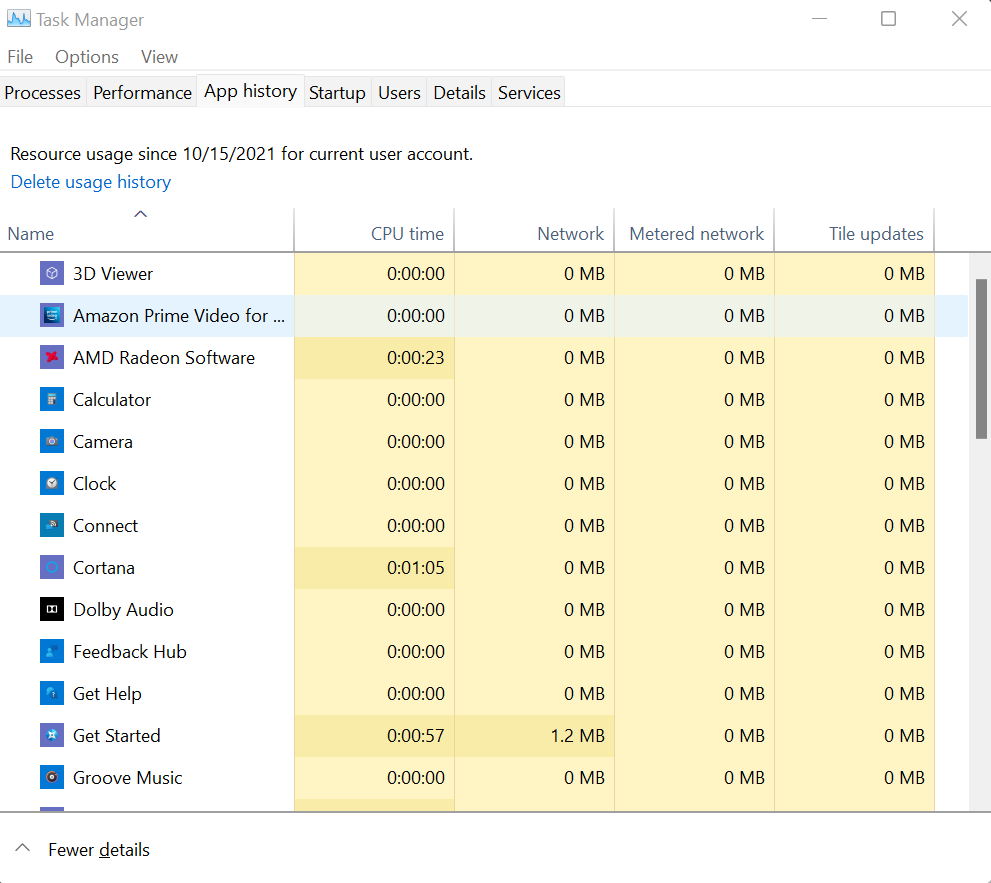Select the AMD Radeon Software name
Viewport: 991px width, 883px height.
[164, 358]
